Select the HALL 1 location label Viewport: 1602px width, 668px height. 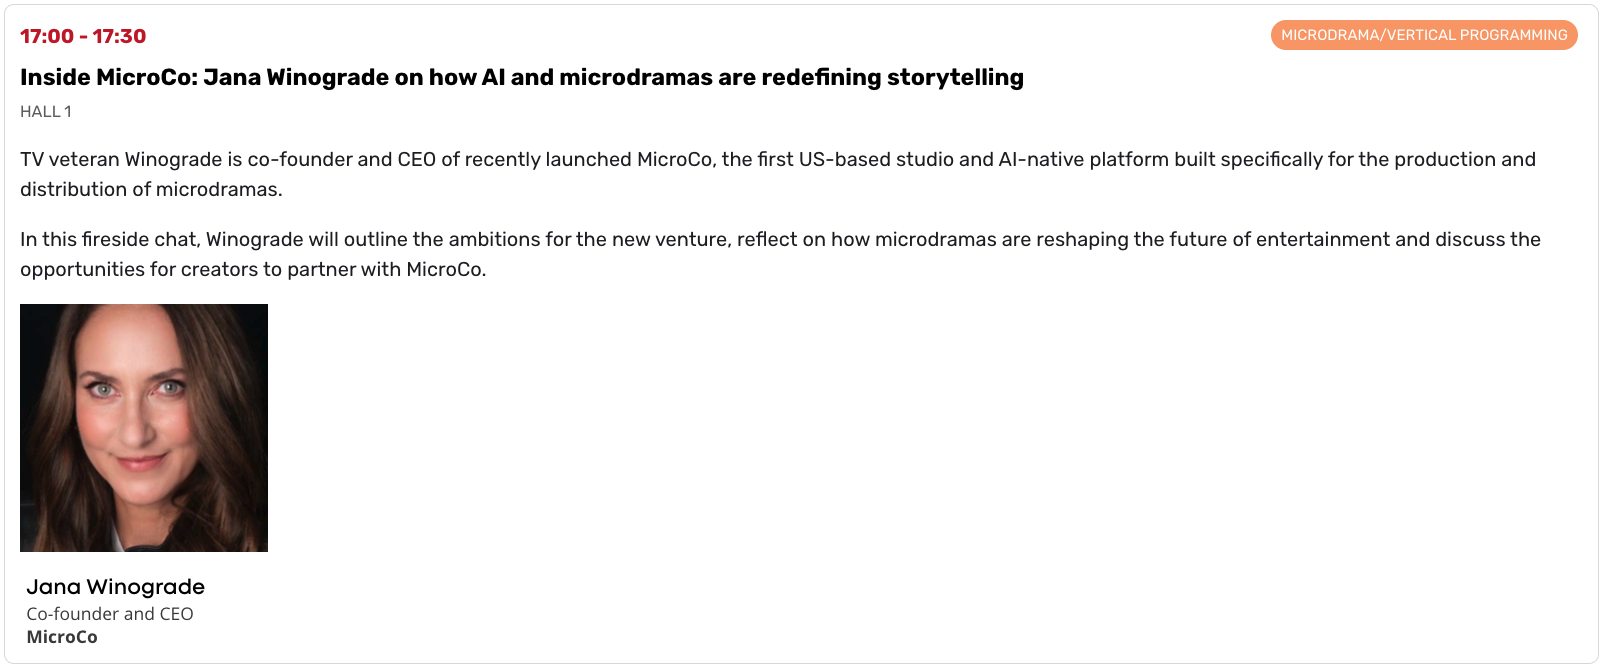pos(46,111)
